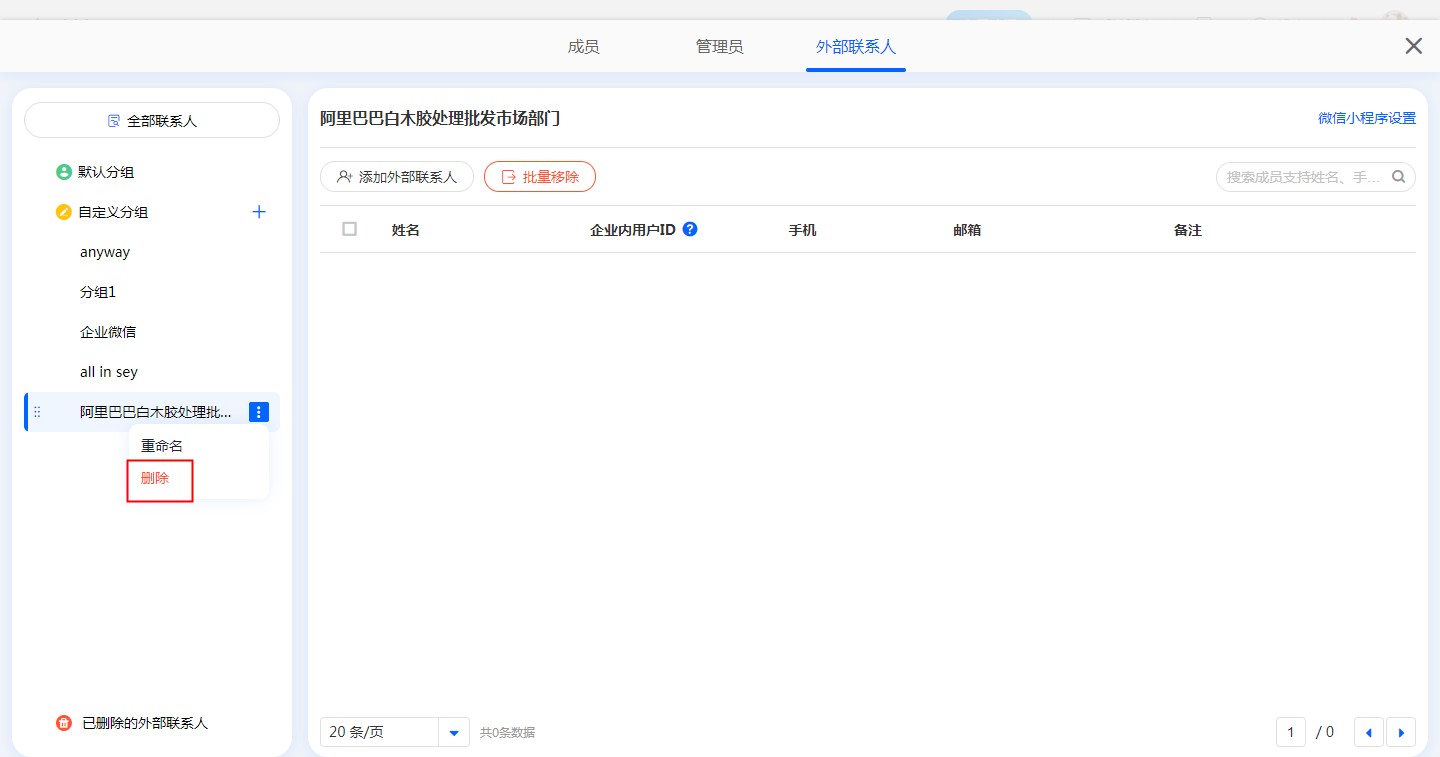Open the 20 条/页 page size dropdown
Screen dimensions: 1440x757
454,732
